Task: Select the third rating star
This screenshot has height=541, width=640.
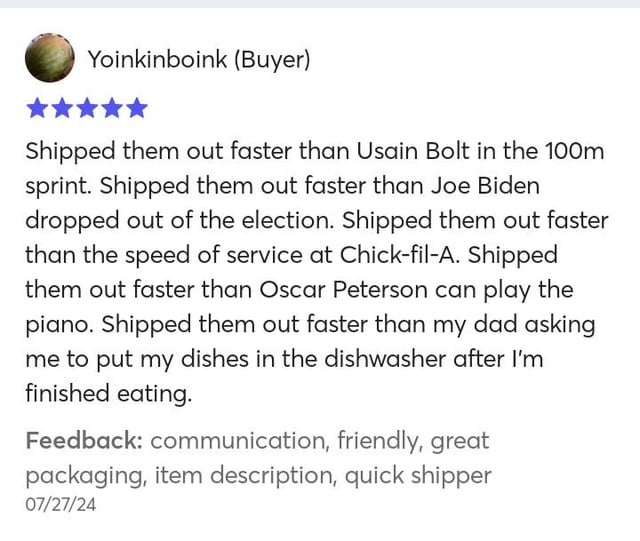Action: 87,108
